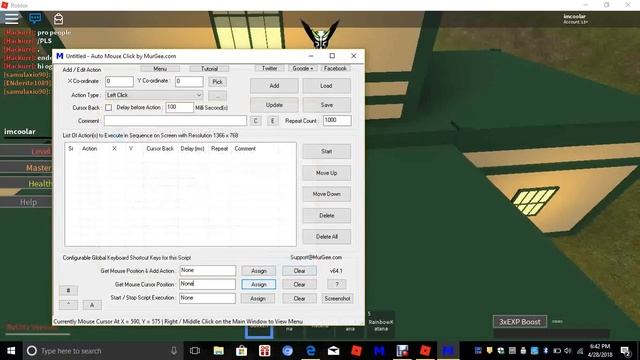Click the Load button
The height and width of the screenshot is (360, 640).
pyautogui.click(x=326, y=86)
